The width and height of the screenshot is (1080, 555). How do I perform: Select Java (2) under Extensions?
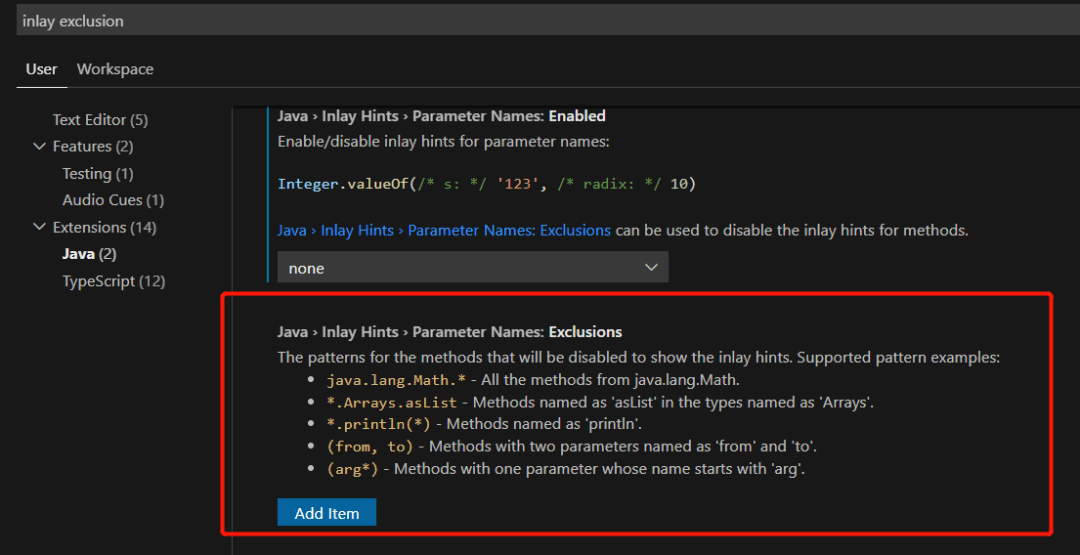(89, 255)
